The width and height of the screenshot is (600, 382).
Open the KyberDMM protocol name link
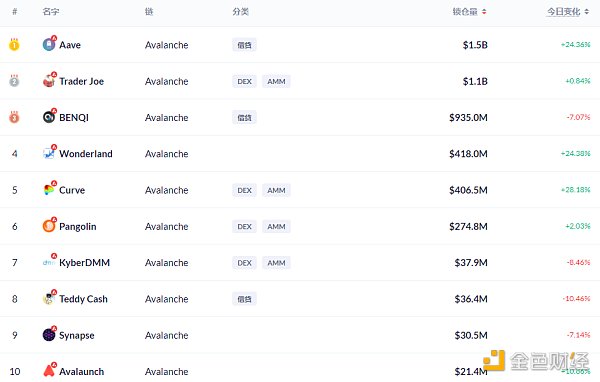point(84,263)
